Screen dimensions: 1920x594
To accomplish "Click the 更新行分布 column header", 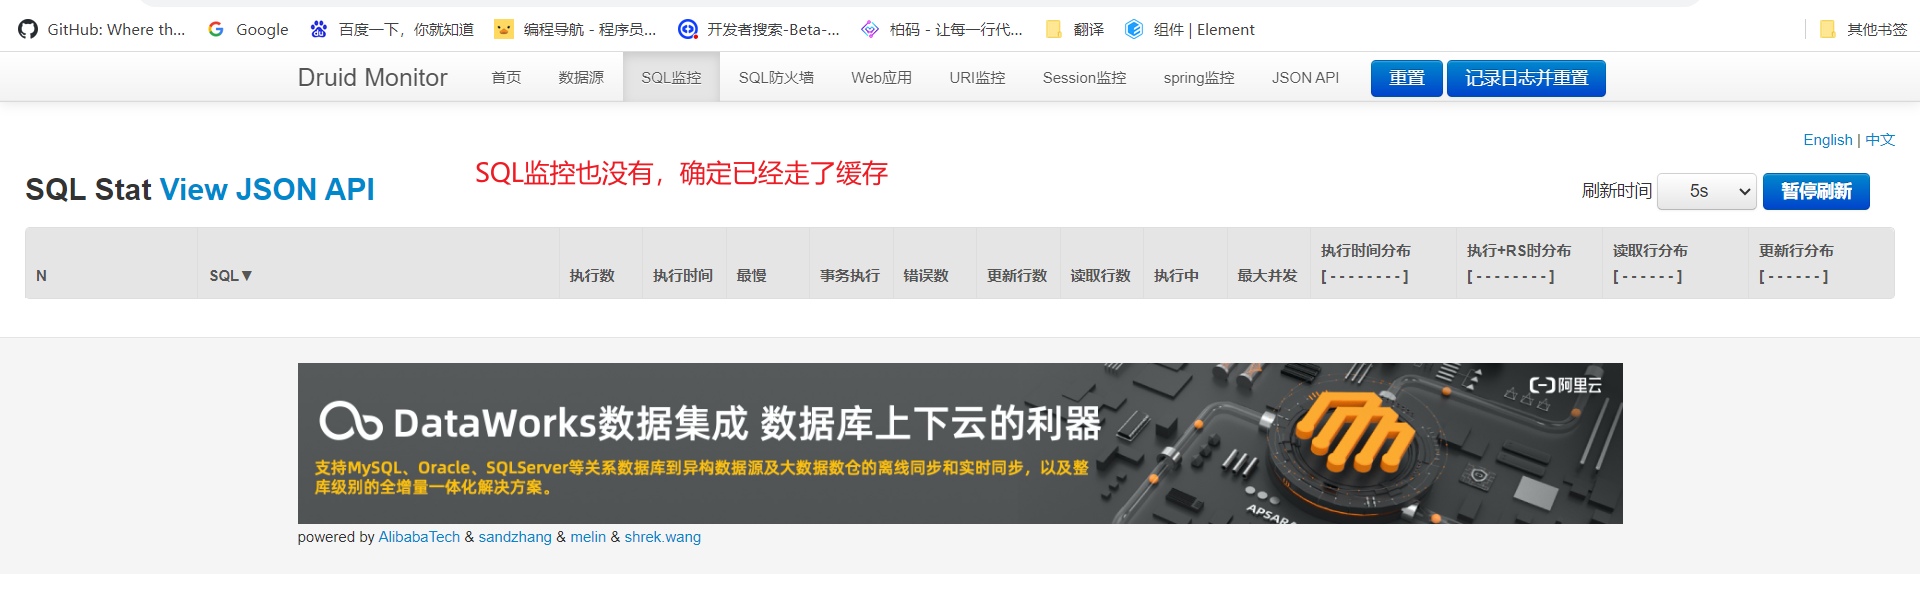I will pyautogui.click(x=1821, y=263).
